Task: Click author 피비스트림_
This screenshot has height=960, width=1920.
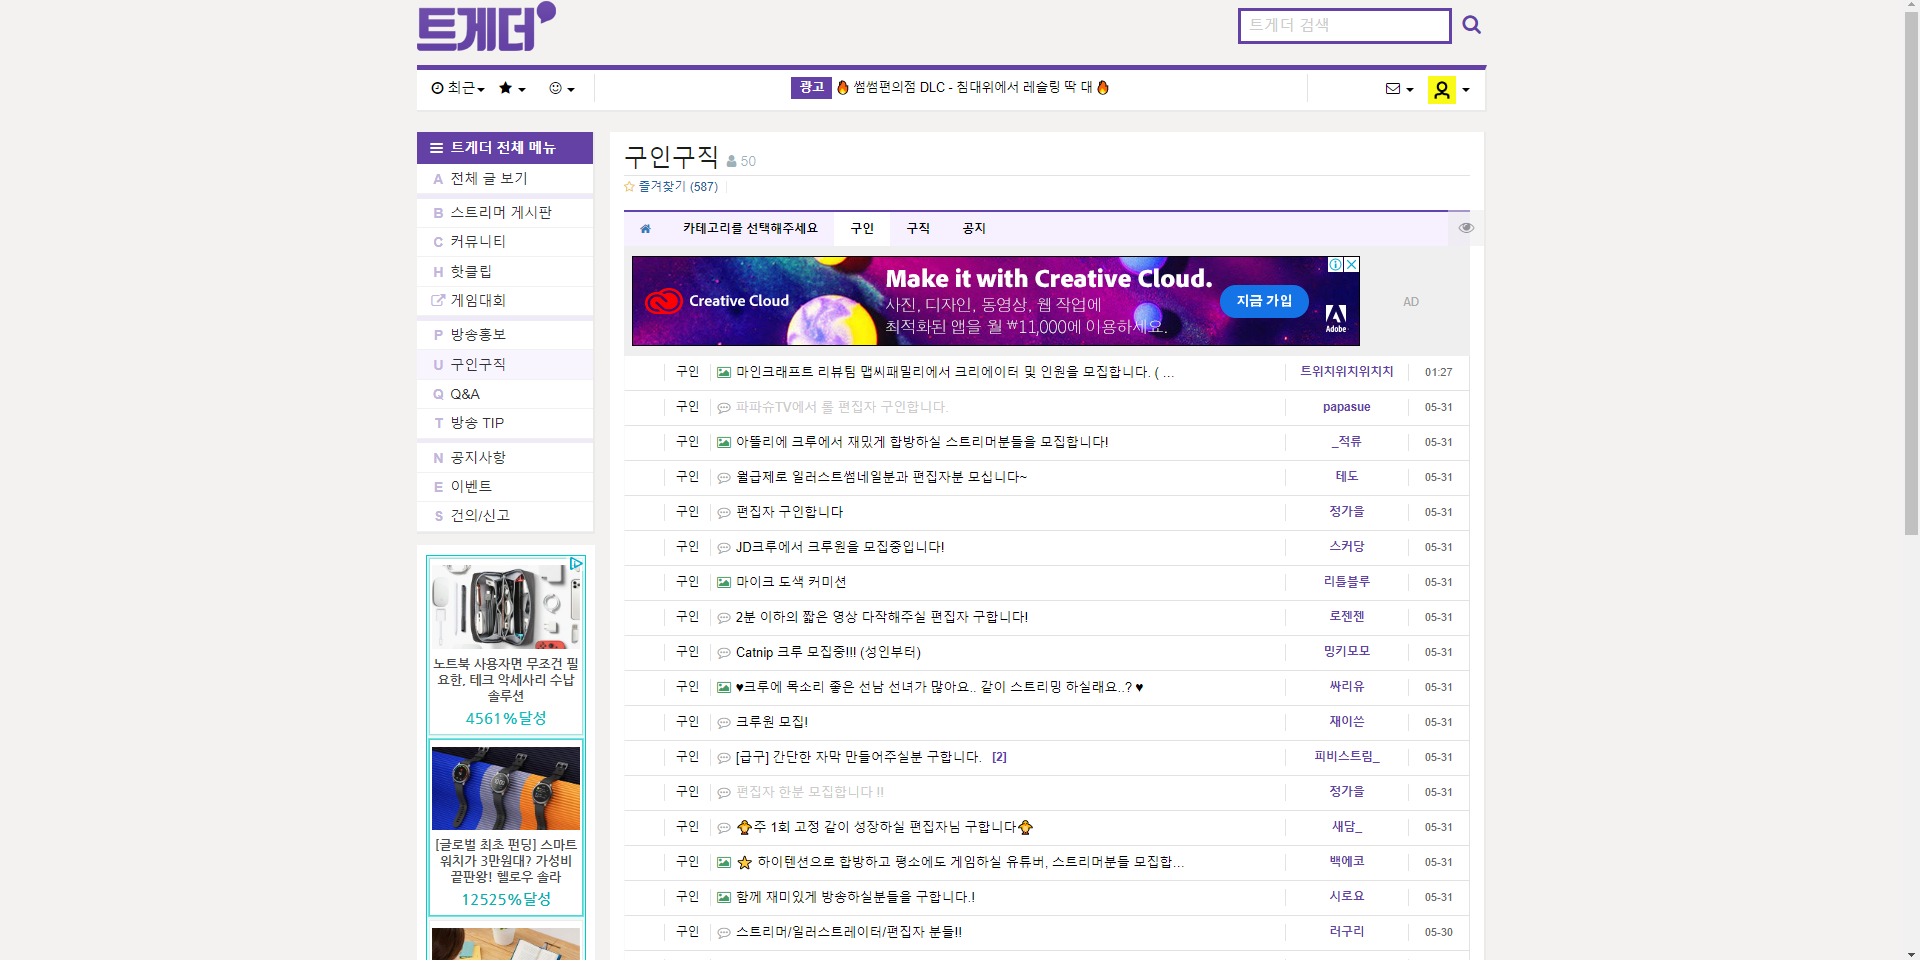Action: [1346, 757]
